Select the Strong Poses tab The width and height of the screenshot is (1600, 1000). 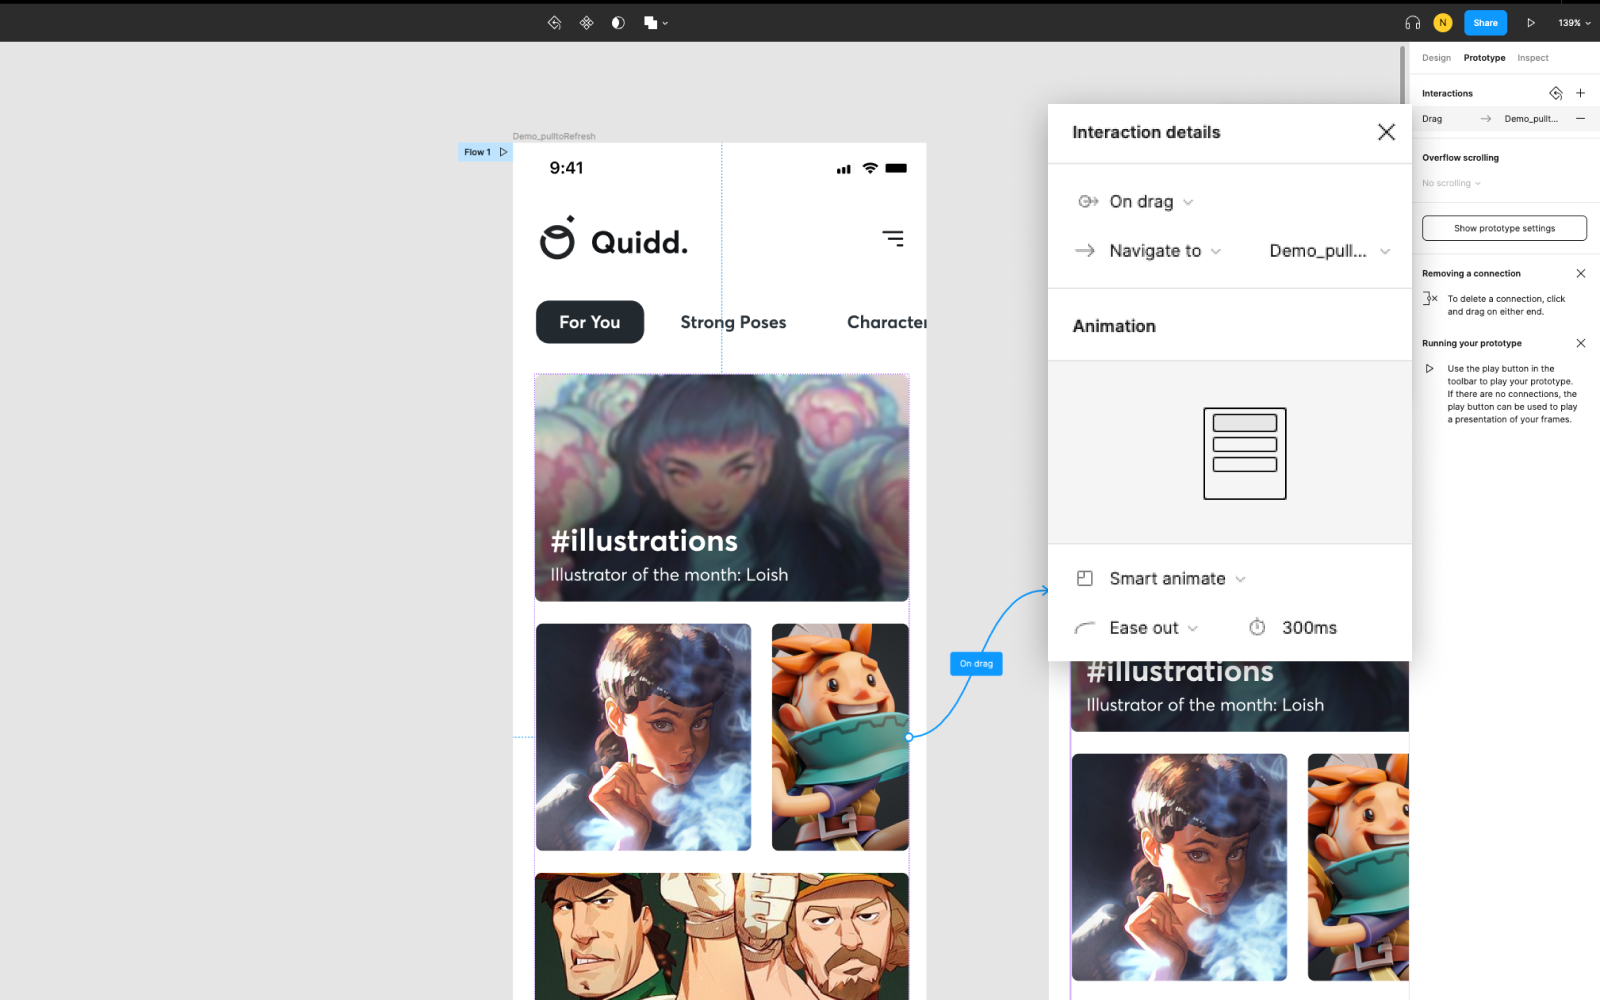(733, 322)
